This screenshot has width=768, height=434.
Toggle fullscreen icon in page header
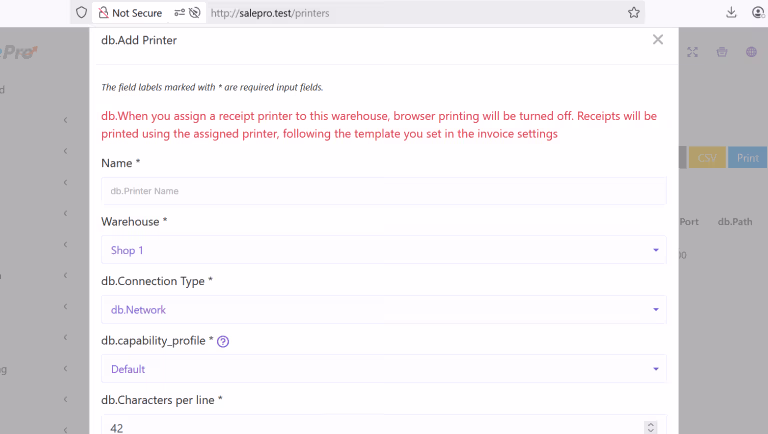(692, 52)
